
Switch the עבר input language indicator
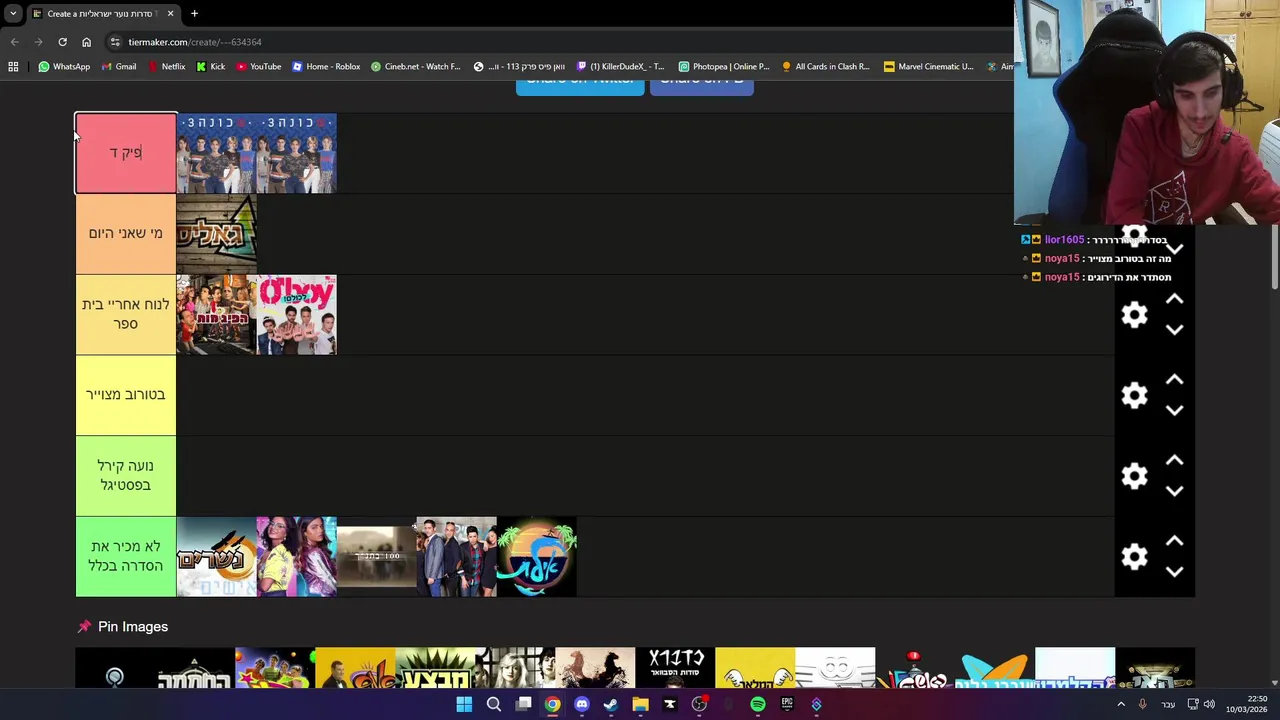1168,705
